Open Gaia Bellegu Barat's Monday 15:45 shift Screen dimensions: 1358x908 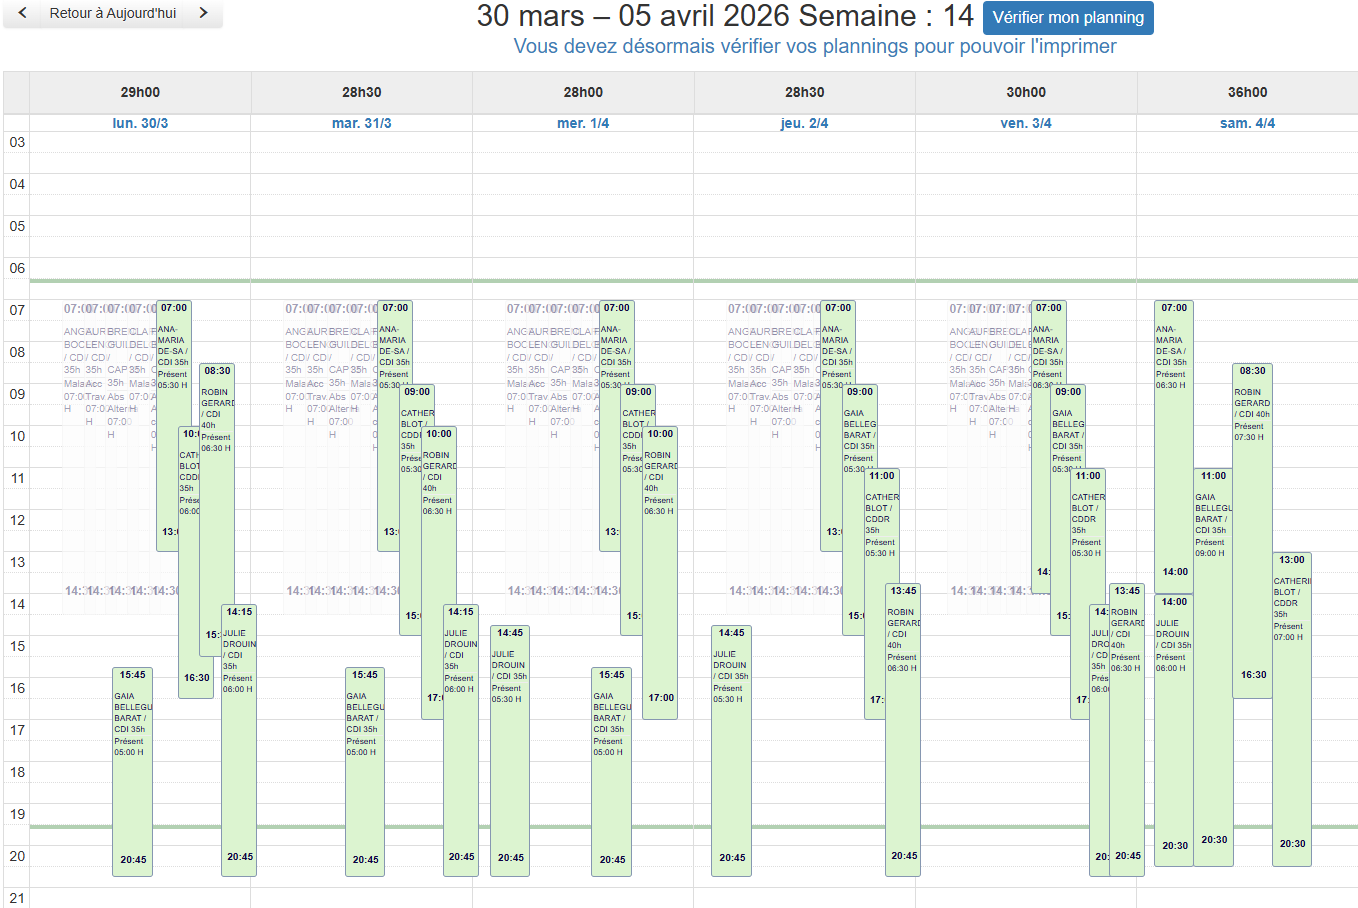[132, 770]
